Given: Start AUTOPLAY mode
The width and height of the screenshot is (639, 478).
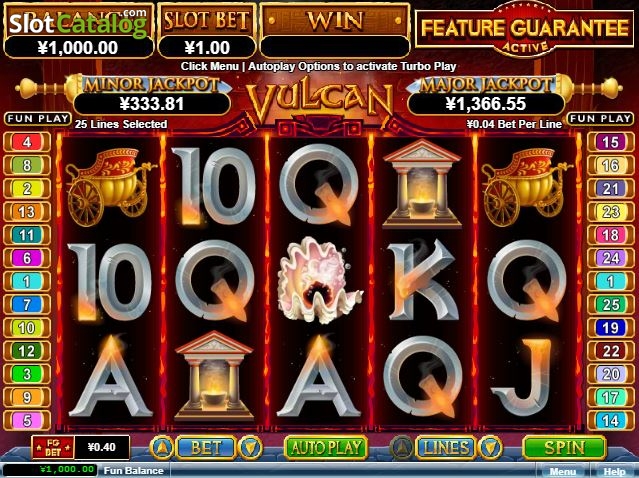Looking at the screenshot, I should [x=326, y=447].
